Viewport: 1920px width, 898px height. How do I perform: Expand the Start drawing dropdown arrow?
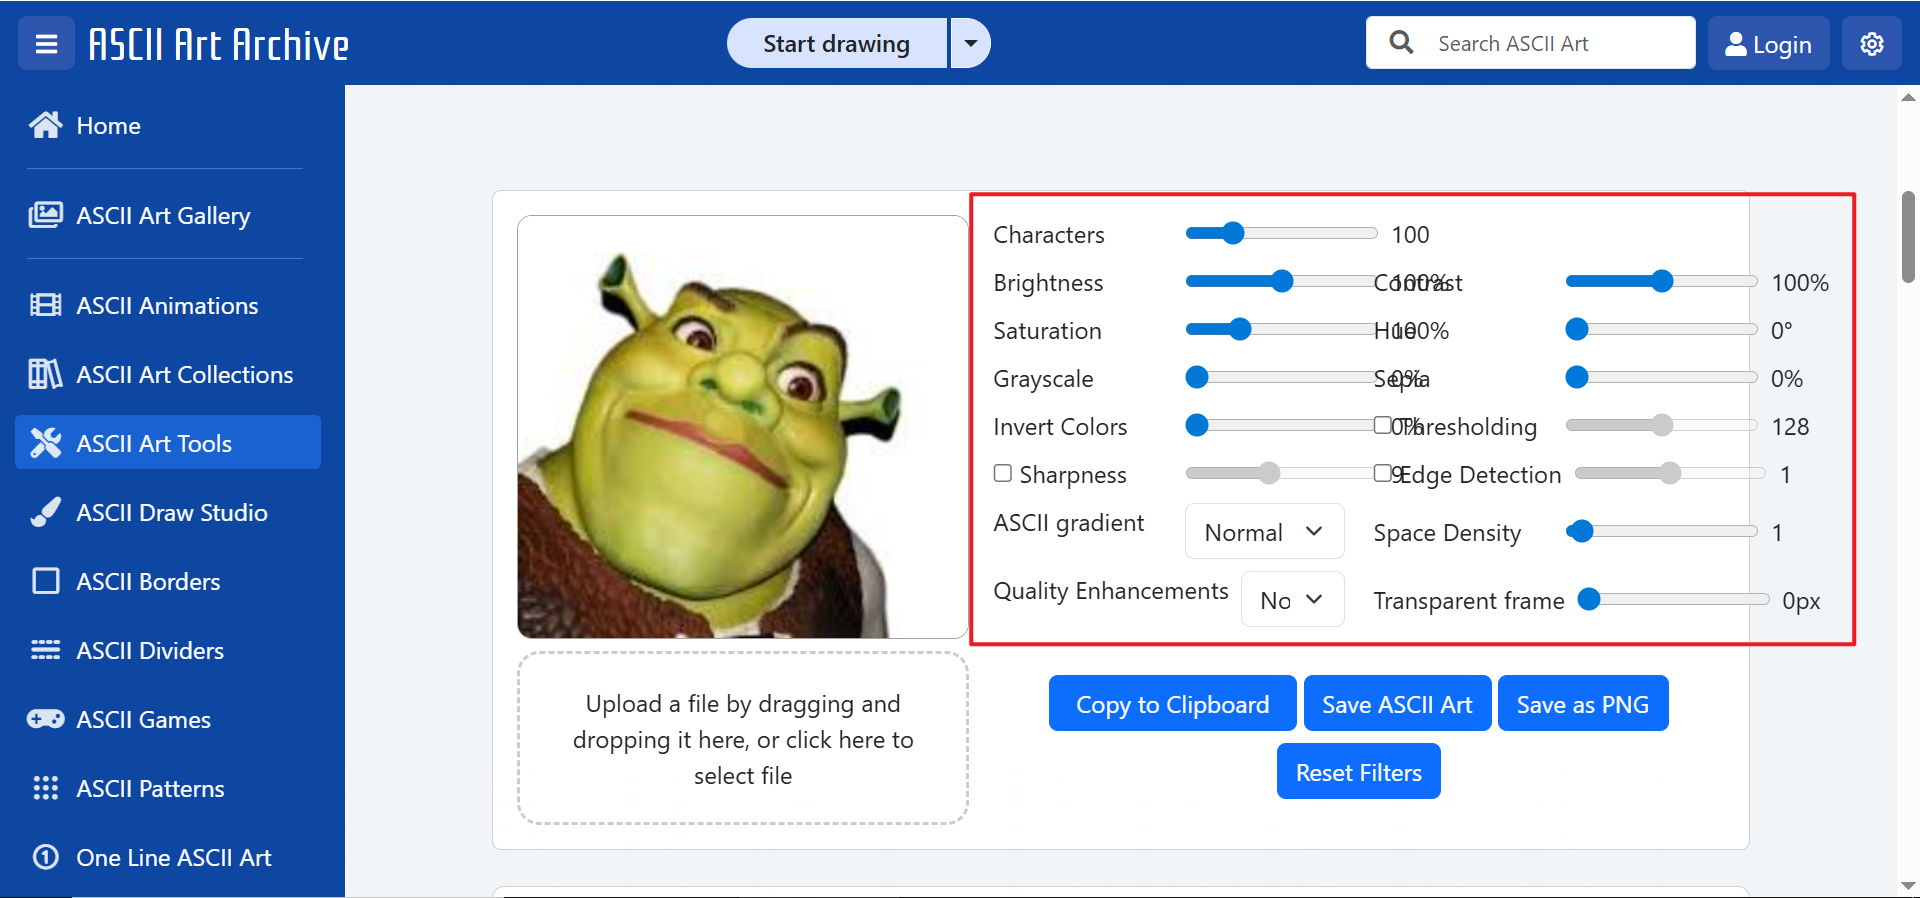click(x=970, y=44)
